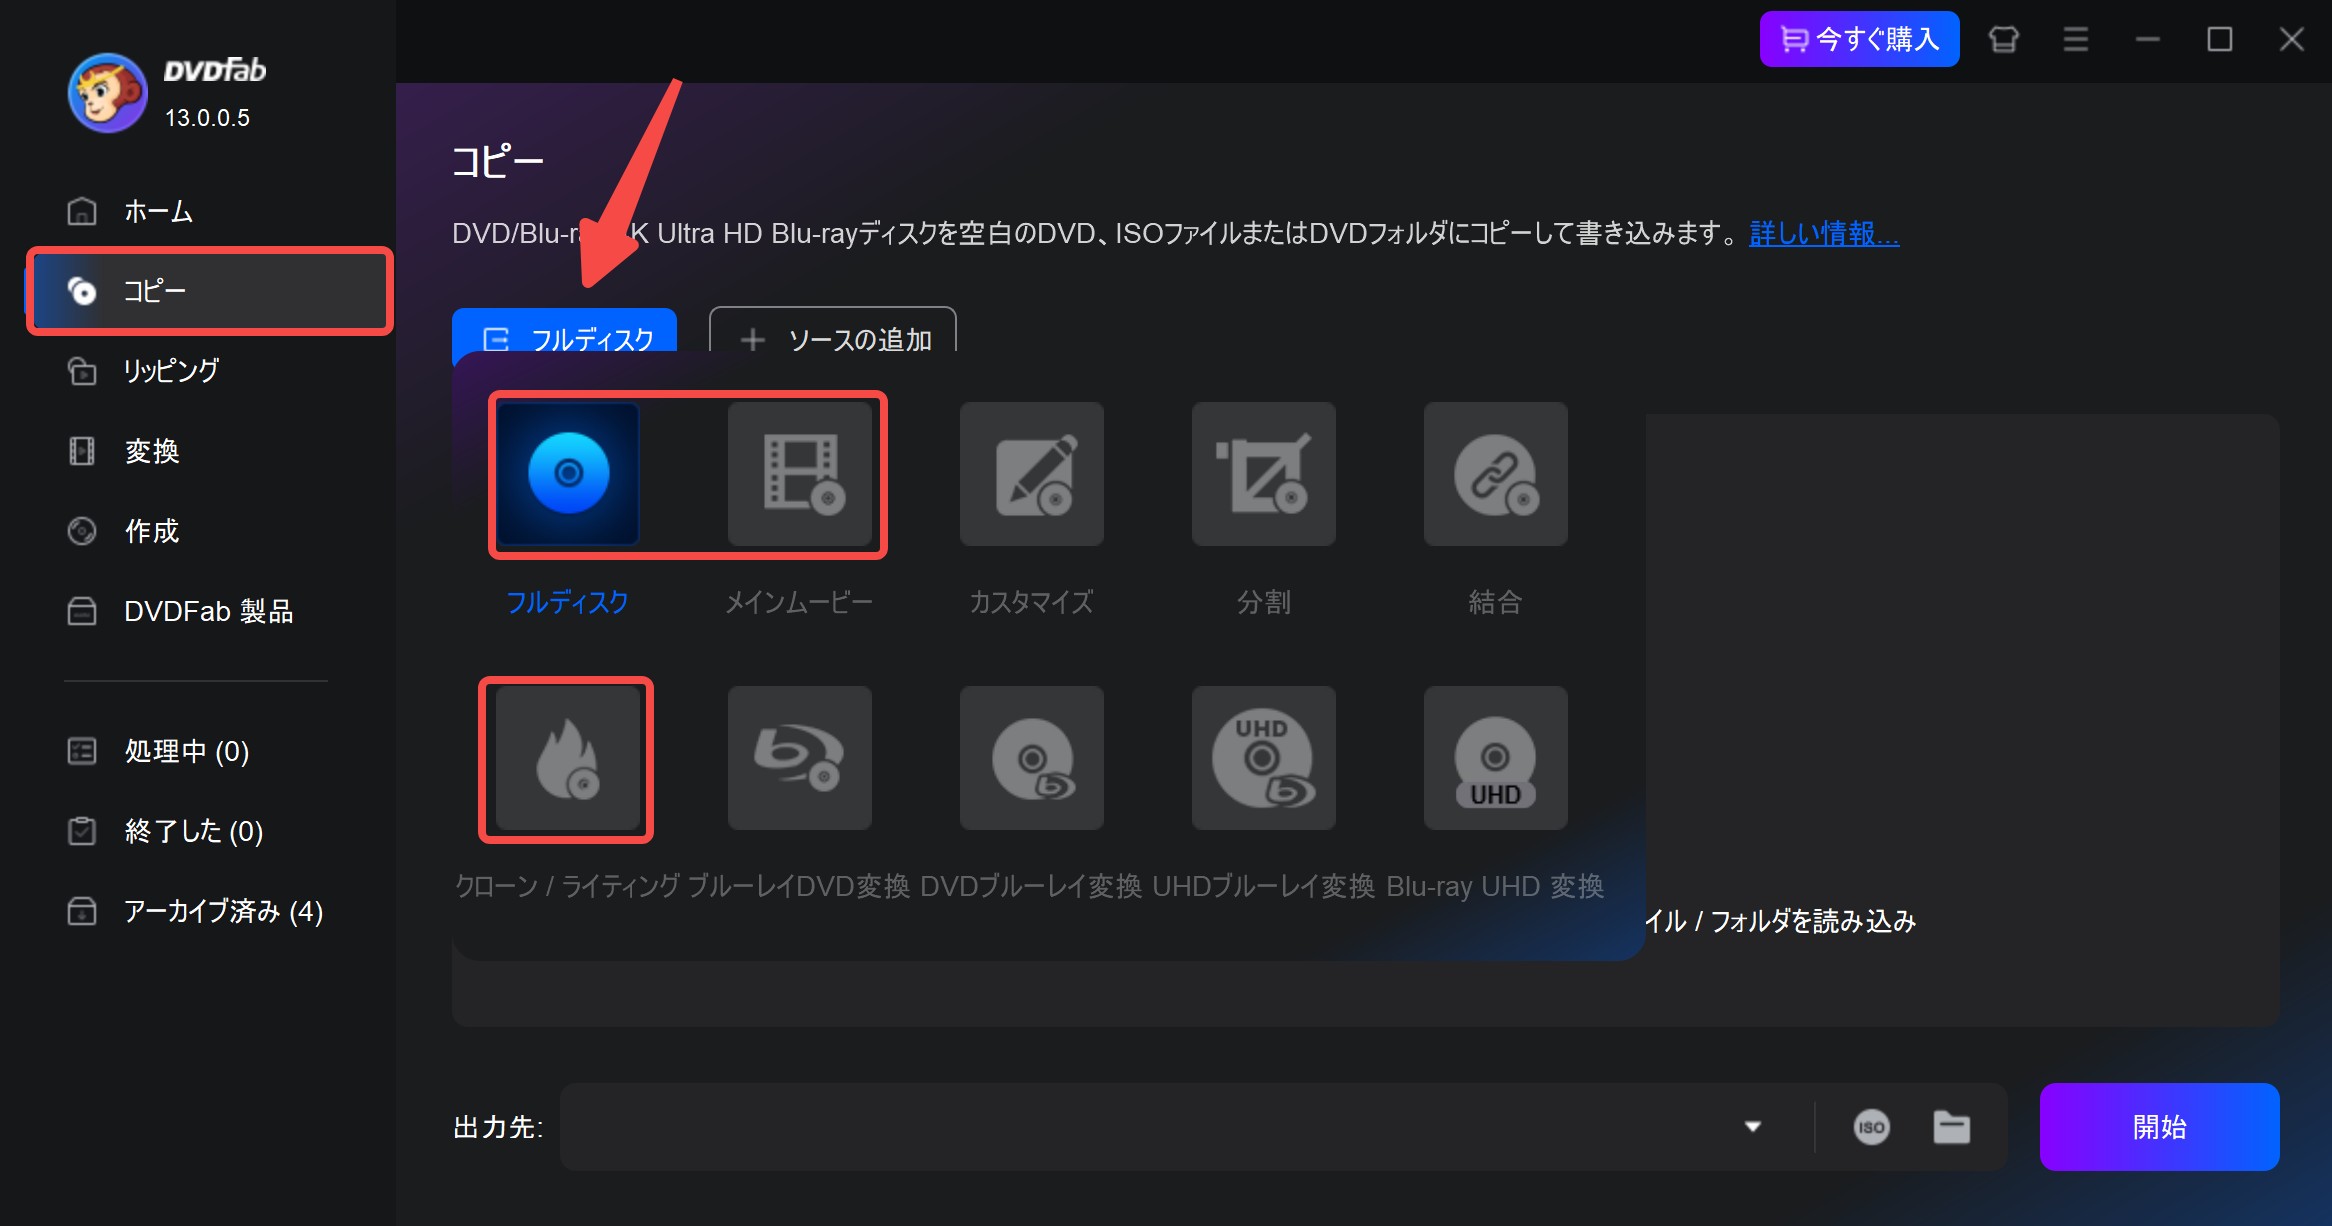Click the 開始 start button
Image resolution: width=2332 pixels, height=1226 pixels.
[2159, 1127]
